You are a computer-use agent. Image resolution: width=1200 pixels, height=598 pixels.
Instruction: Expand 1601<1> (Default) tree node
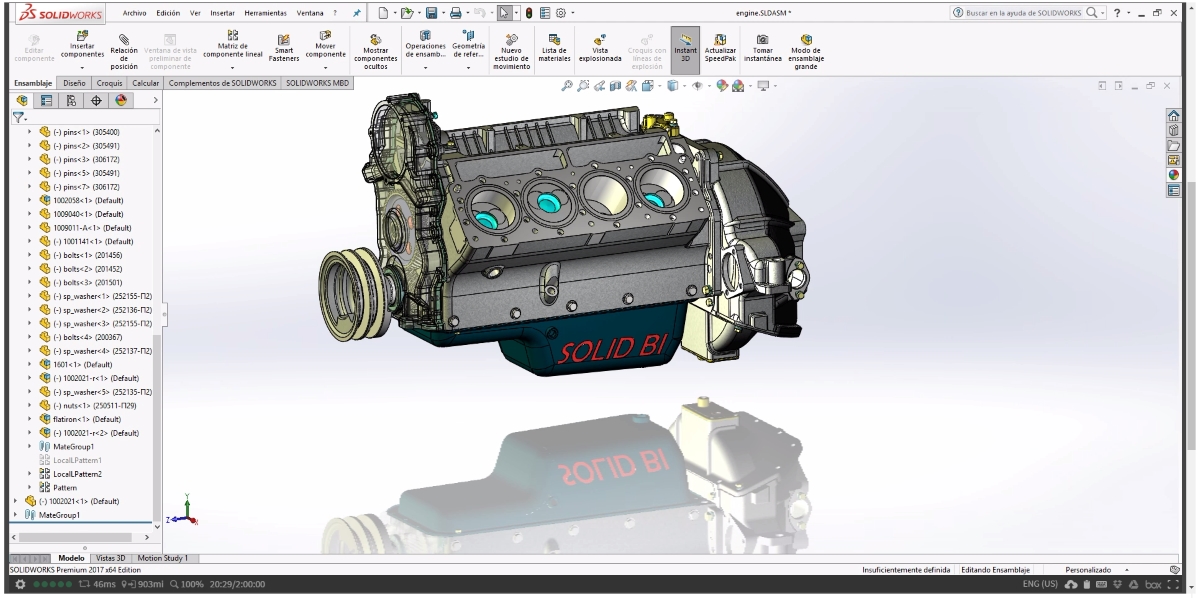(30, 365)
